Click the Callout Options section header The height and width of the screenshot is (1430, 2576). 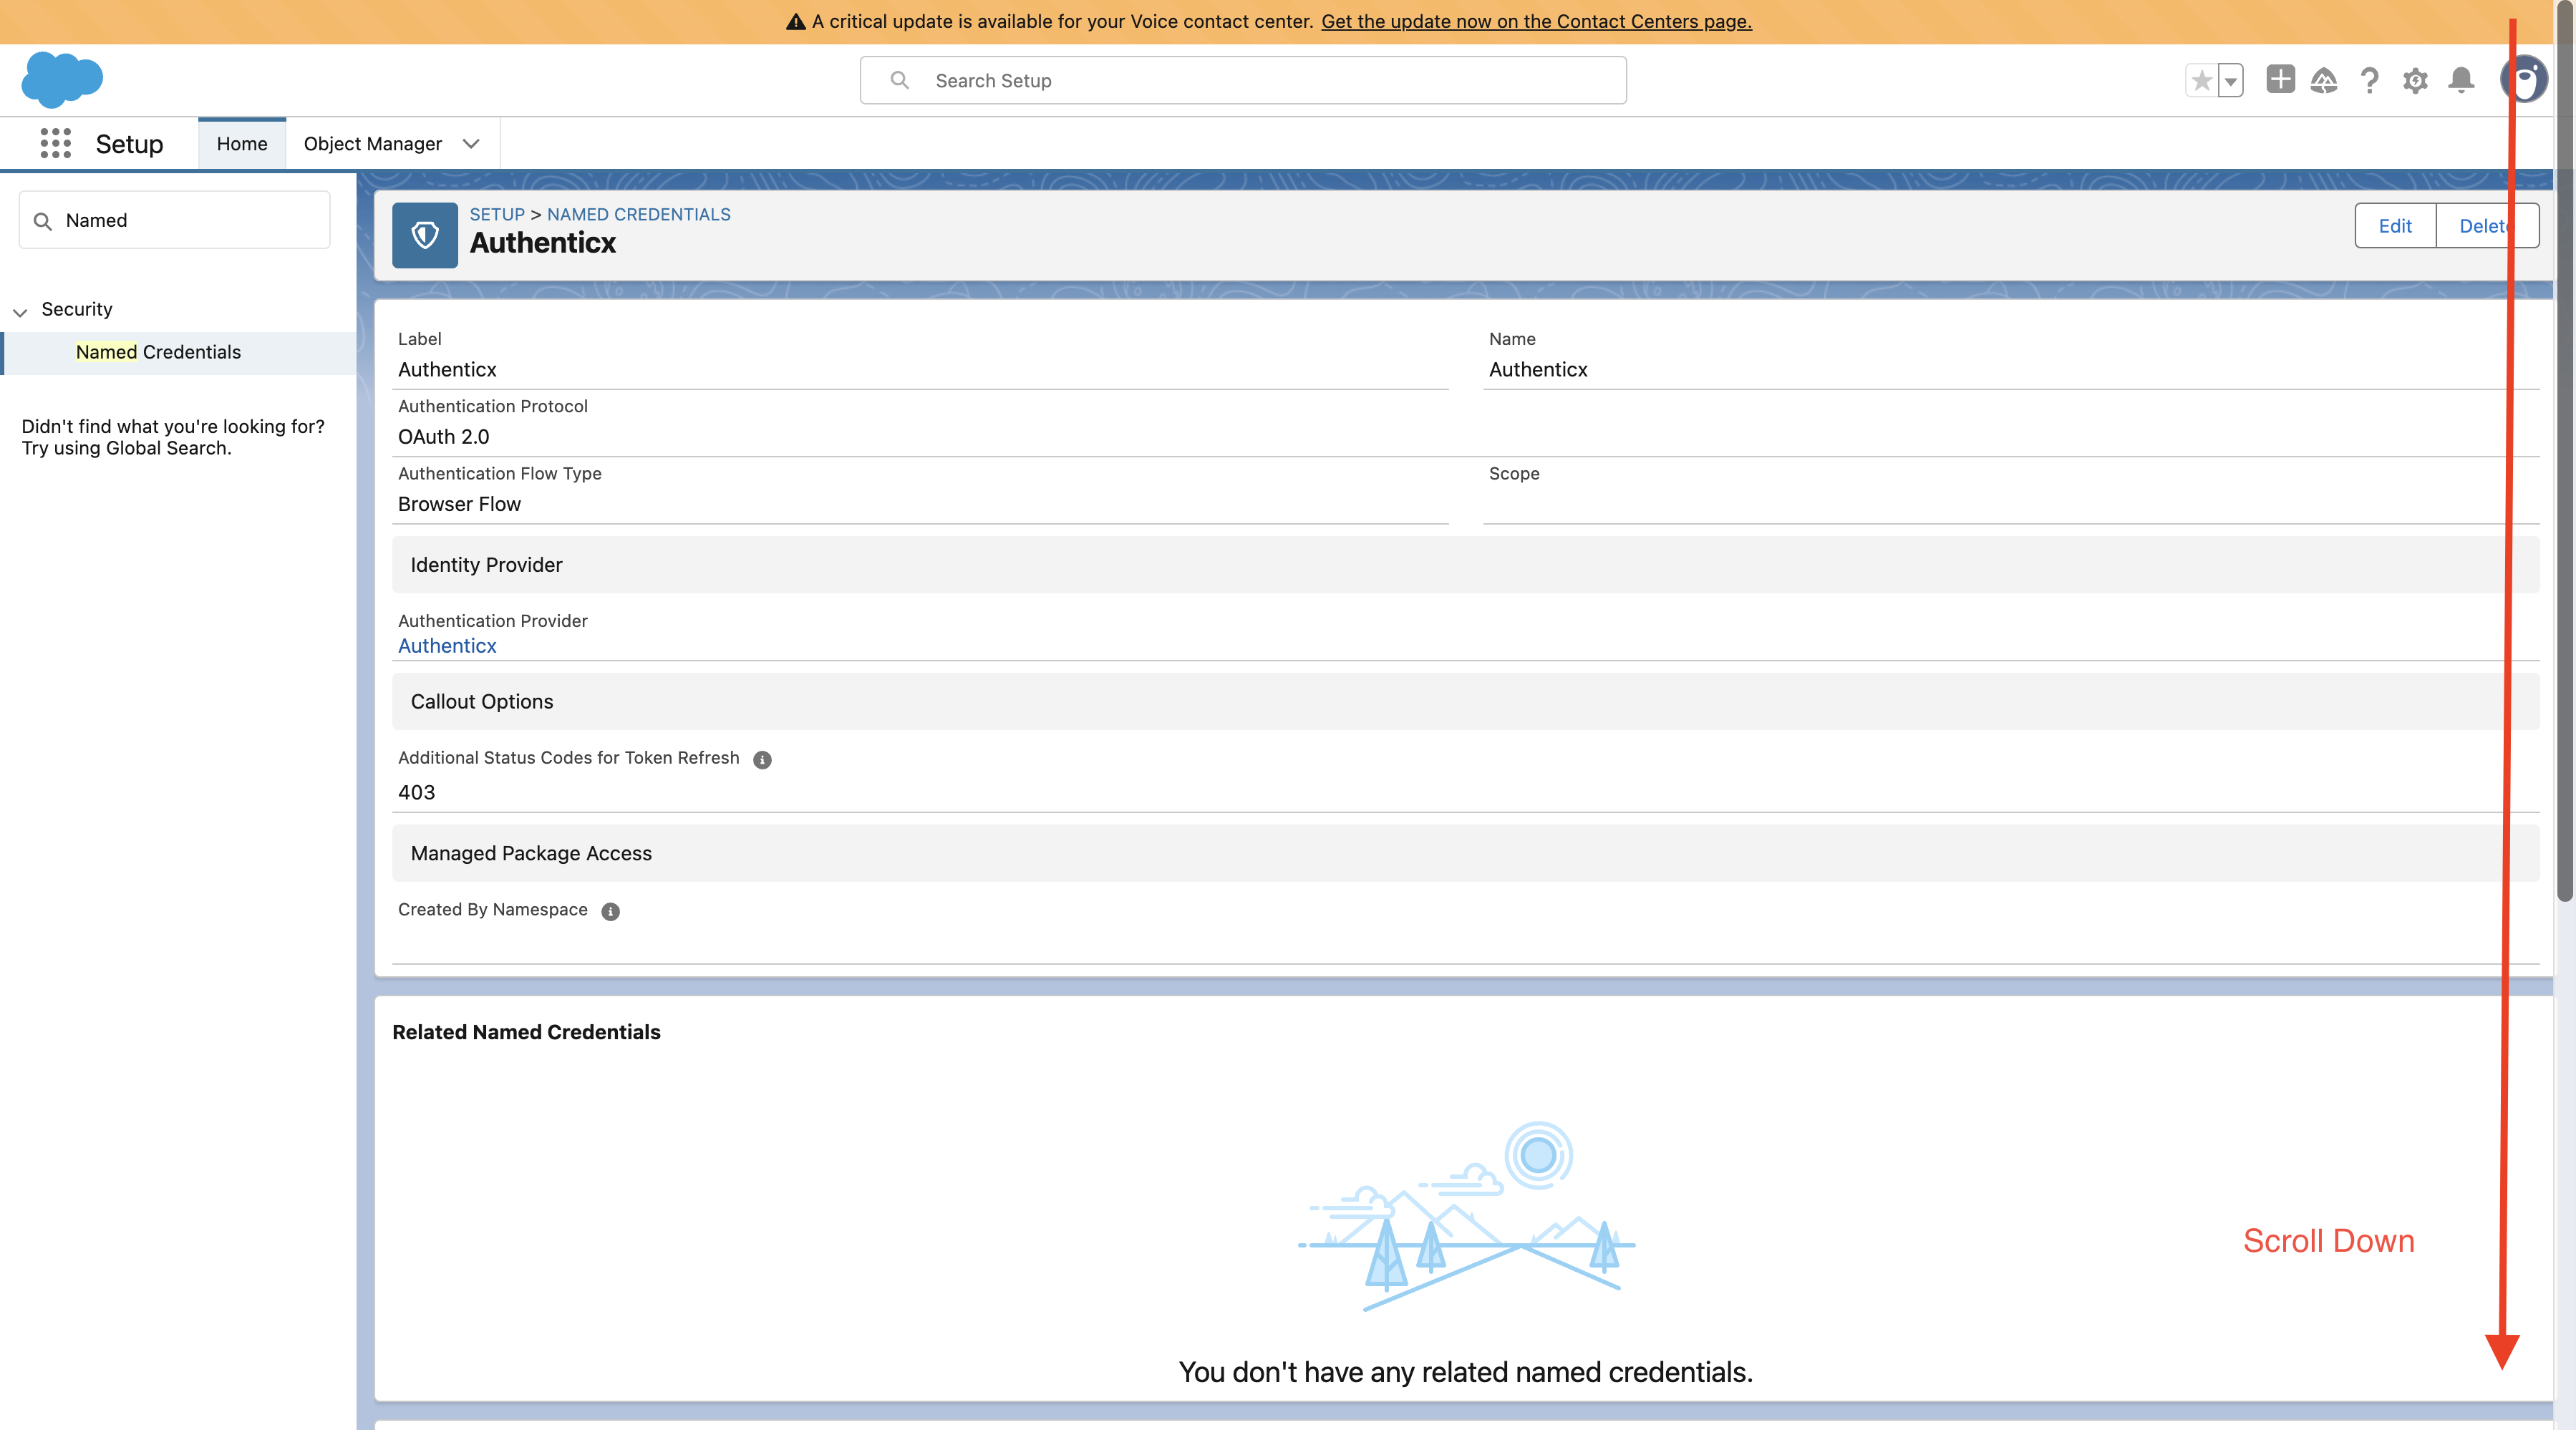[1465, 702]
